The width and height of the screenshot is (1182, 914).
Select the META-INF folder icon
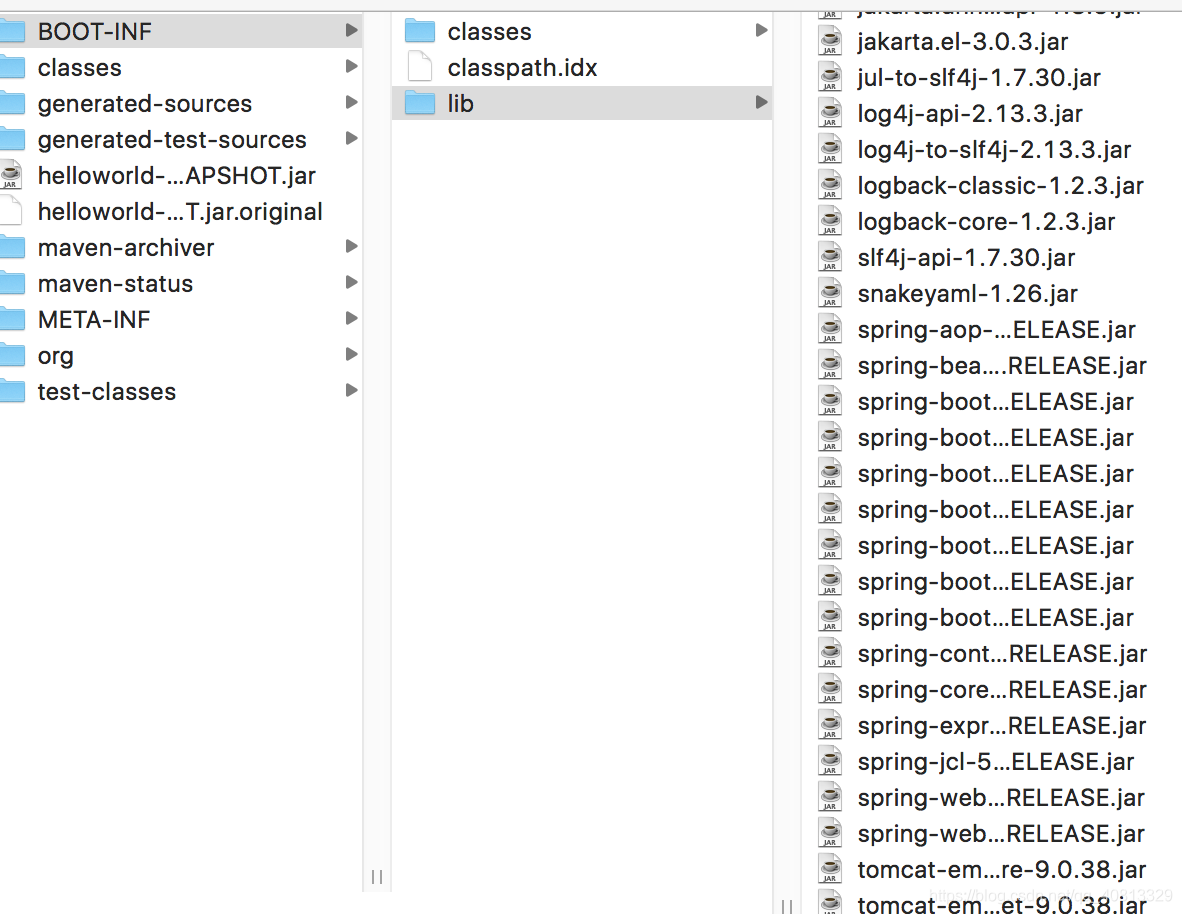(x=12, y=320)
